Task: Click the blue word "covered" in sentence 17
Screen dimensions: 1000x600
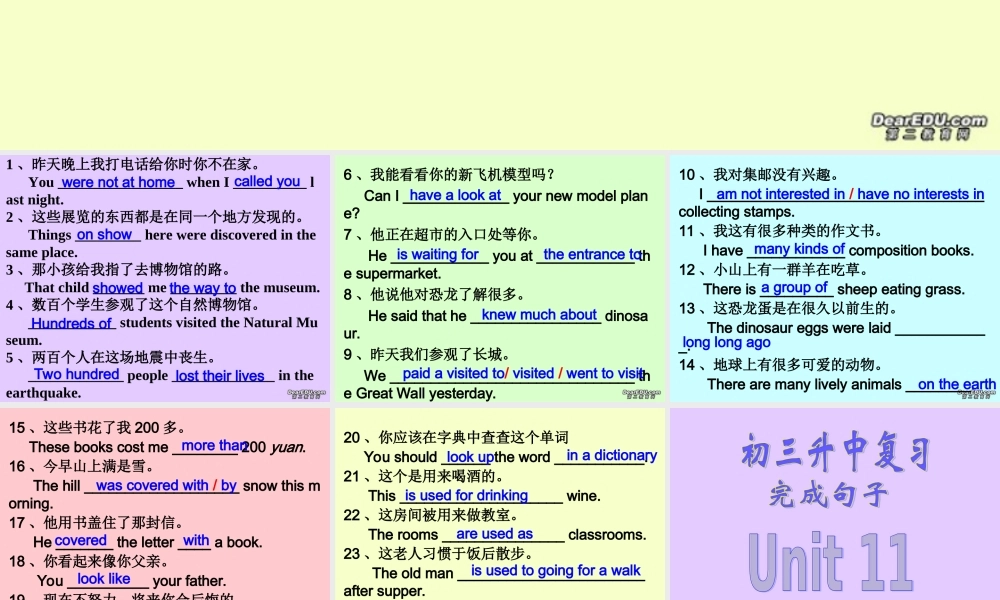Action: coord(80,541)
